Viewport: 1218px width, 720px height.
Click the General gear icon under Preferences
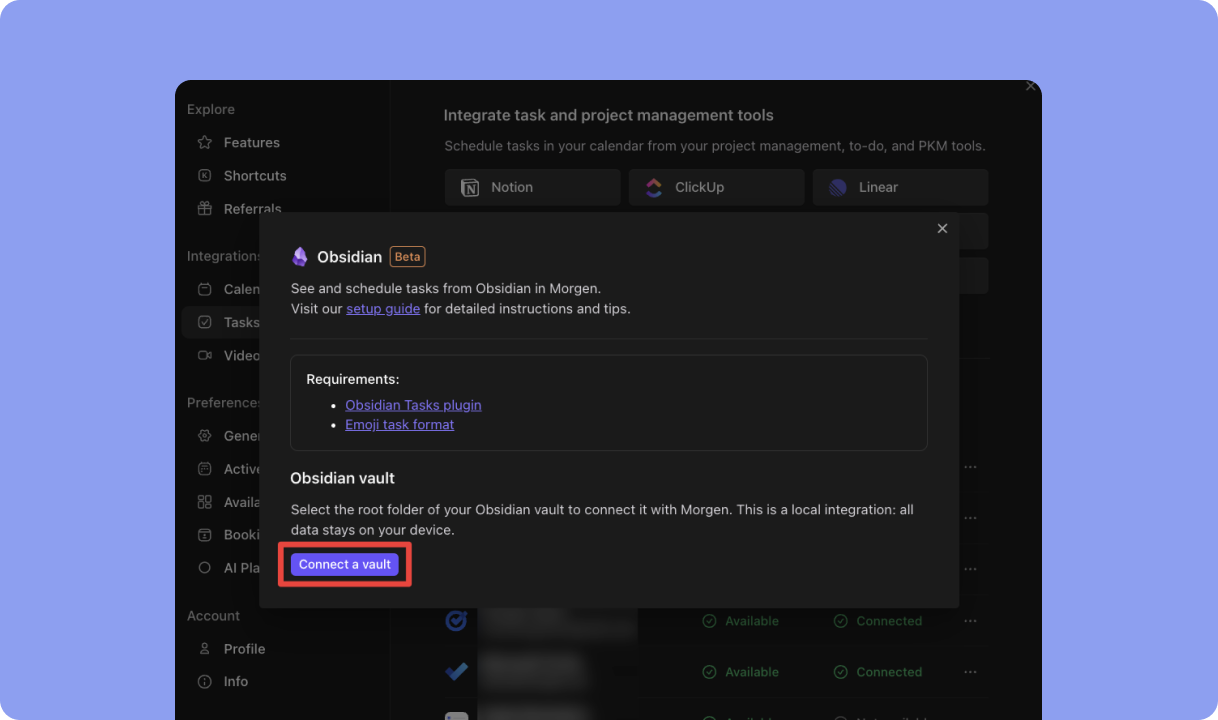[205, 436]
